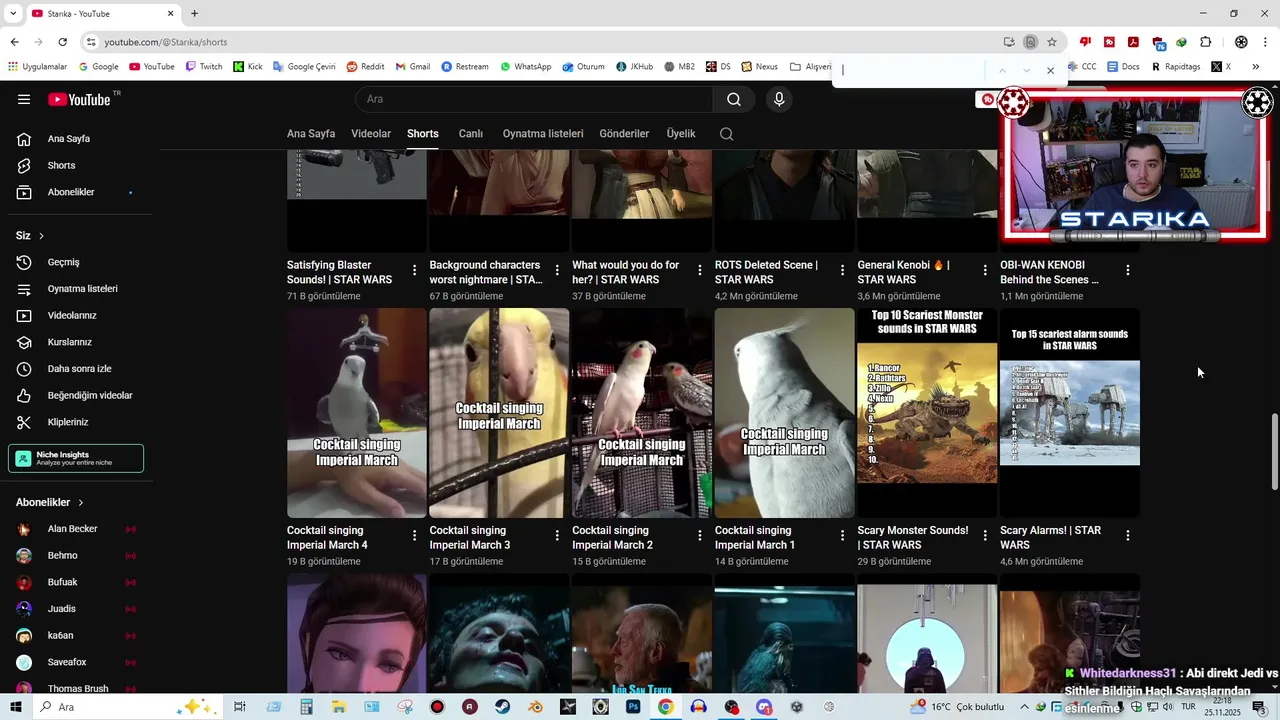This screenshot has height=720, width=1280.
Task: Open the Niche Insights button
Action: [76, 458]
